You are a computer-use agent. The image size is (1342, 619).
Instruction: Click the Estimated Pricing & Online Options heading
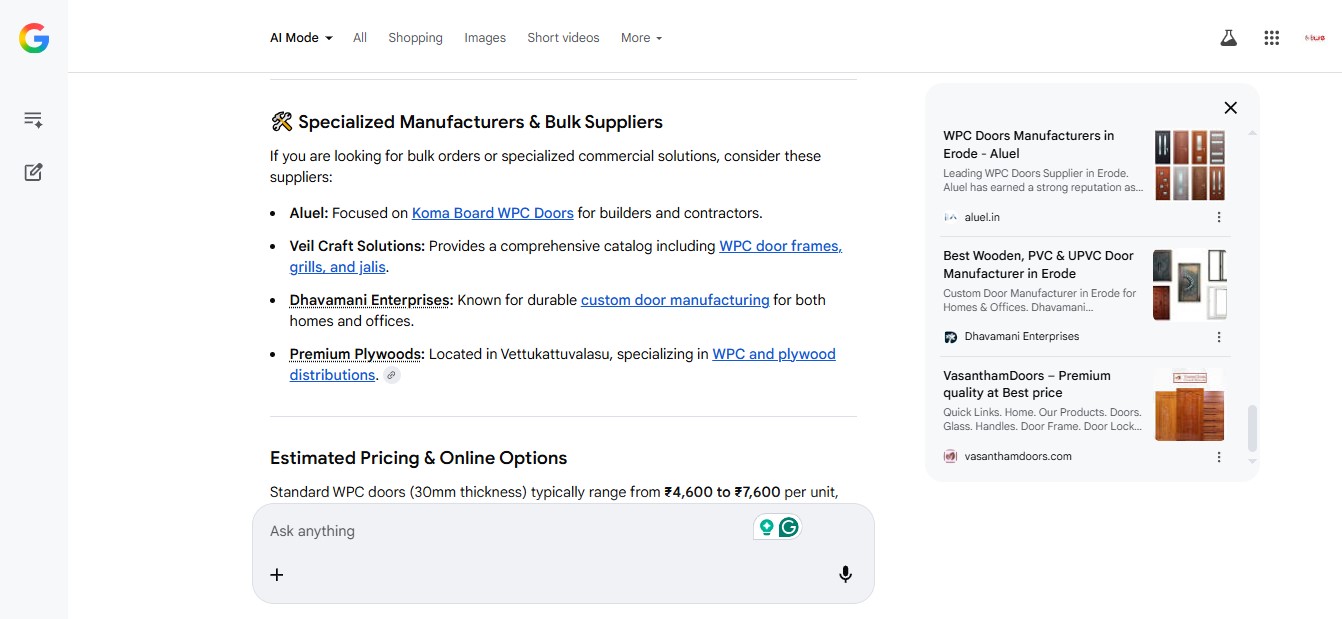tap(419, 458)
